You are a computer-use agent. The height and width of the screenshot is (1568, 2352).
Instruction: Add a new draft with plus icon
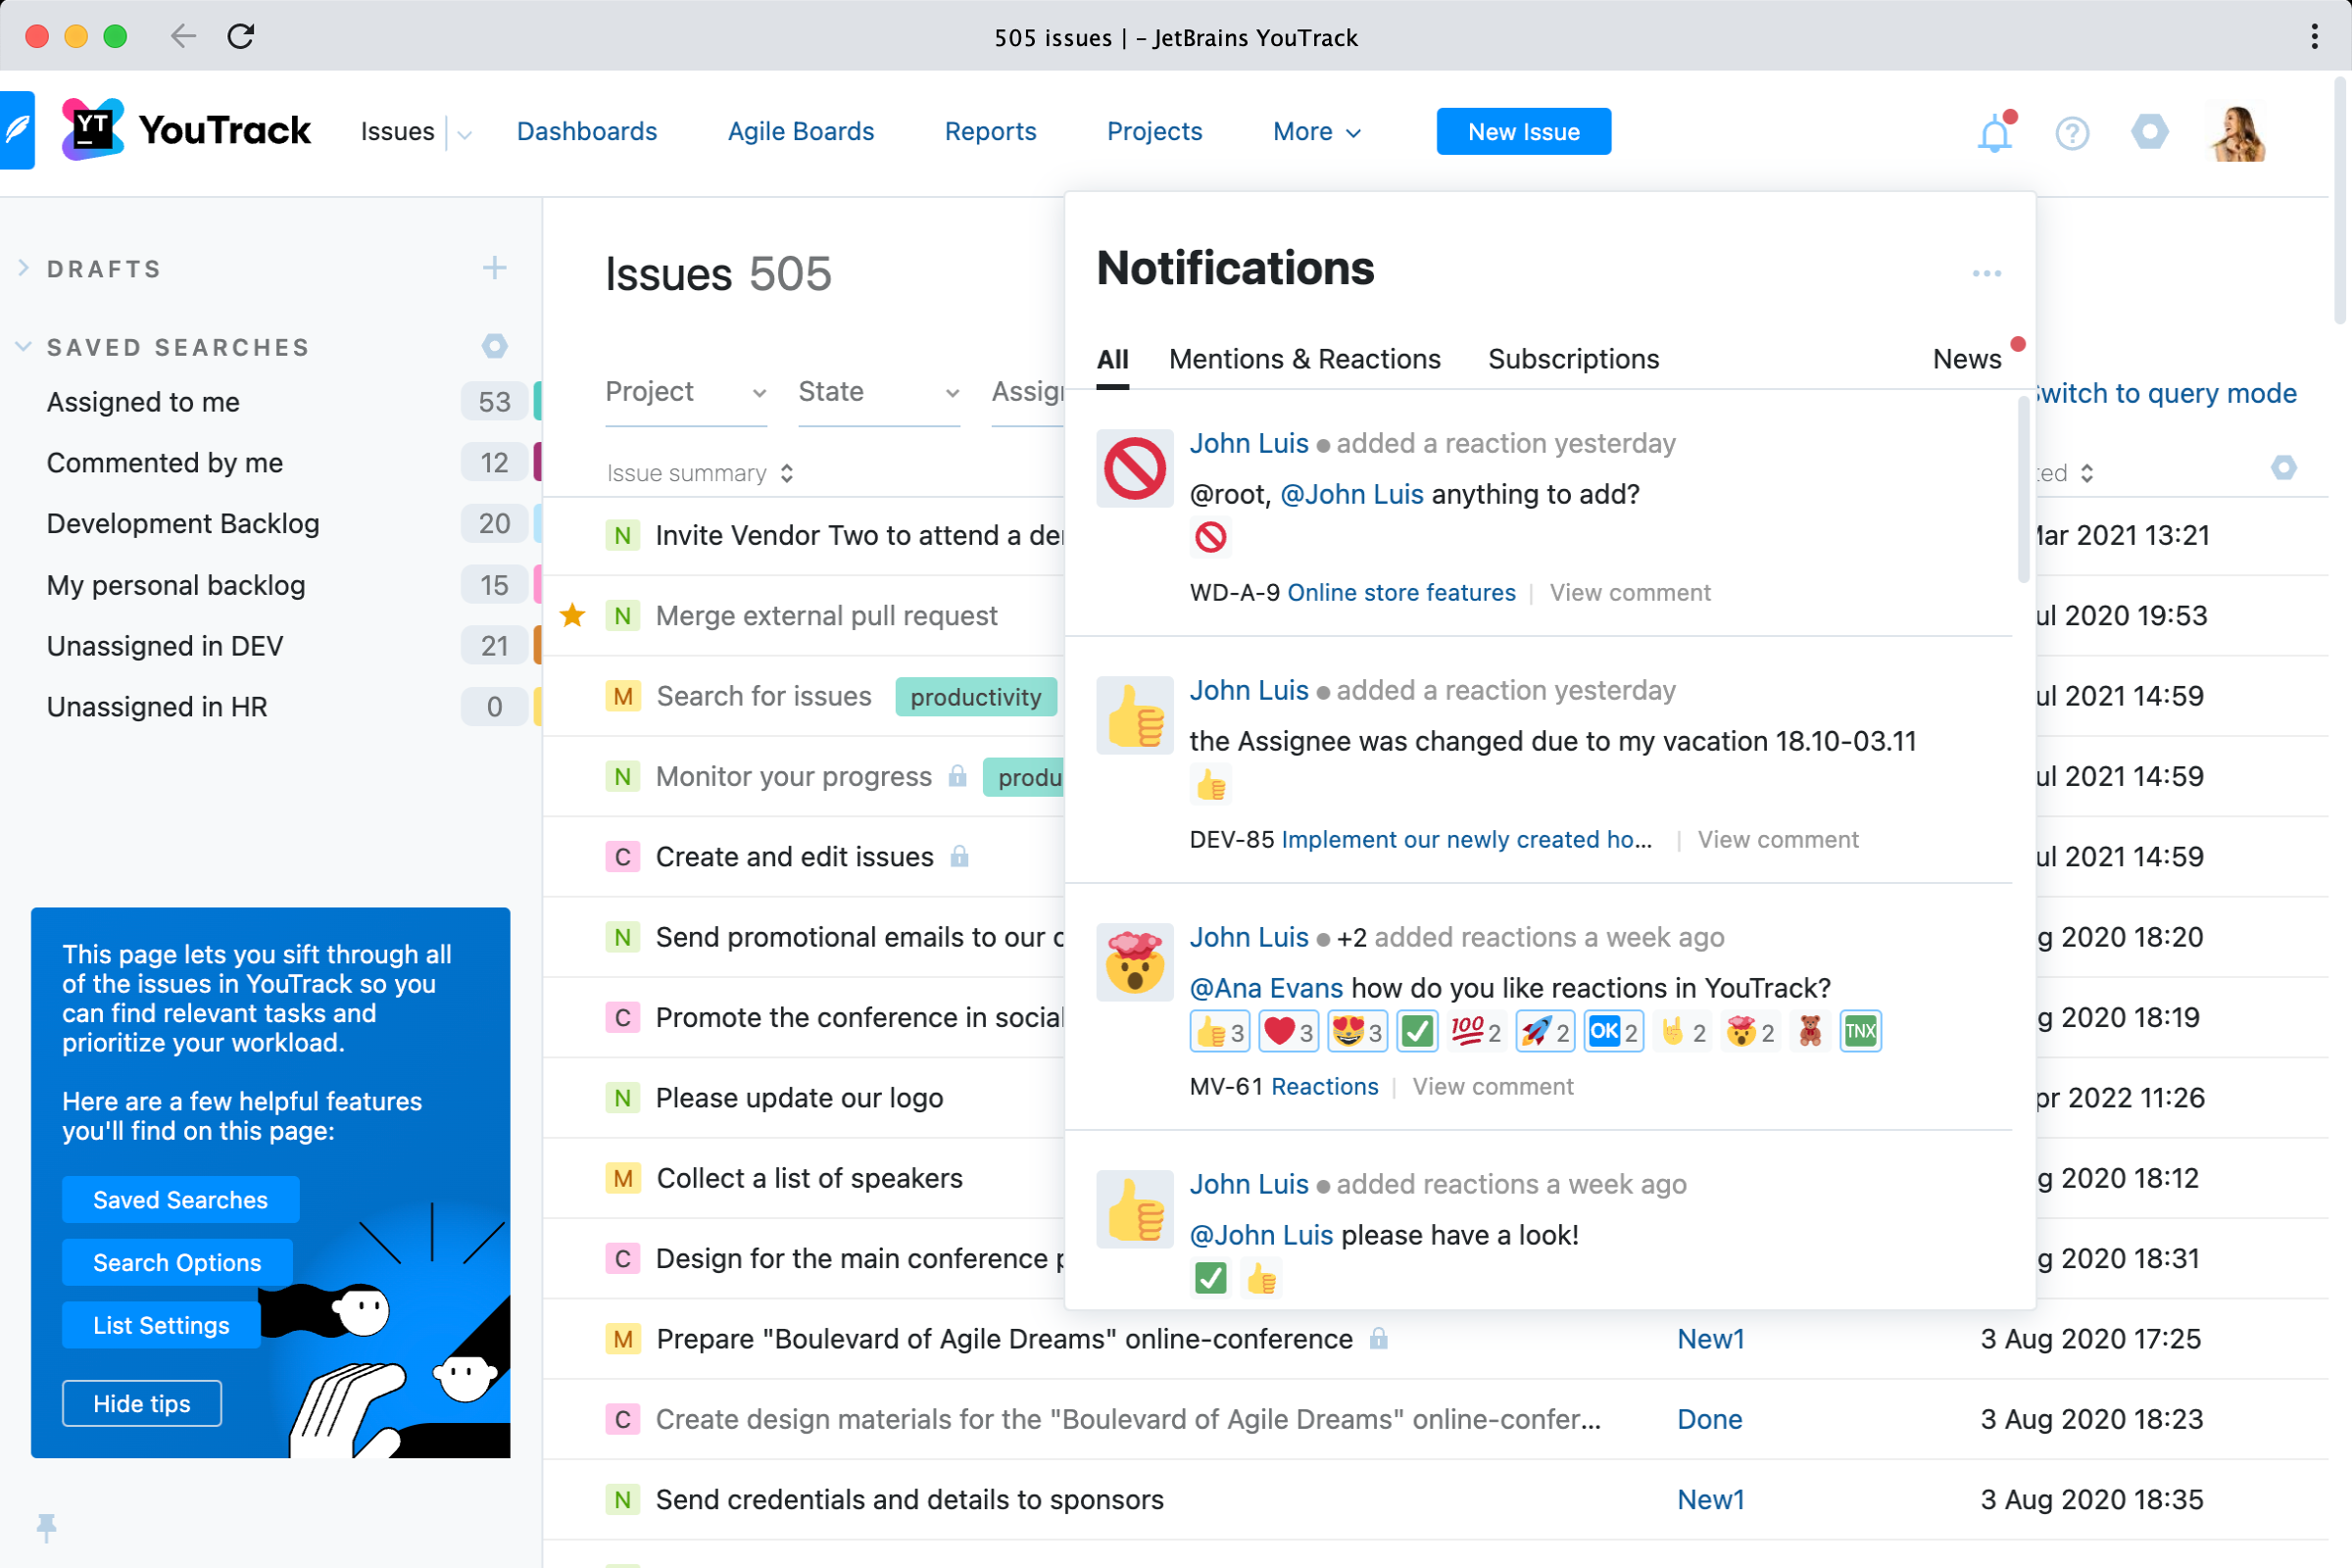pyautogui.click(x=494, y=268)
